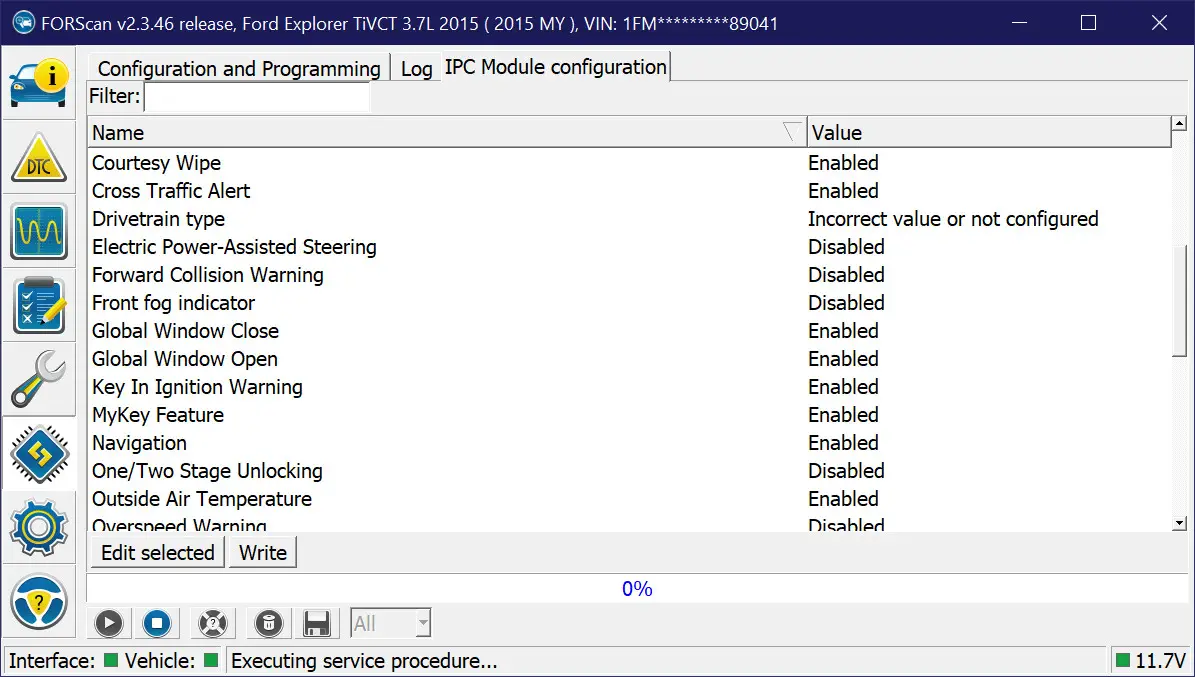Select the Electric Power-Assisted Steering row
The width and height of the screenshot is (1195, 677).
pyautogui.click(x=630, y=247)
